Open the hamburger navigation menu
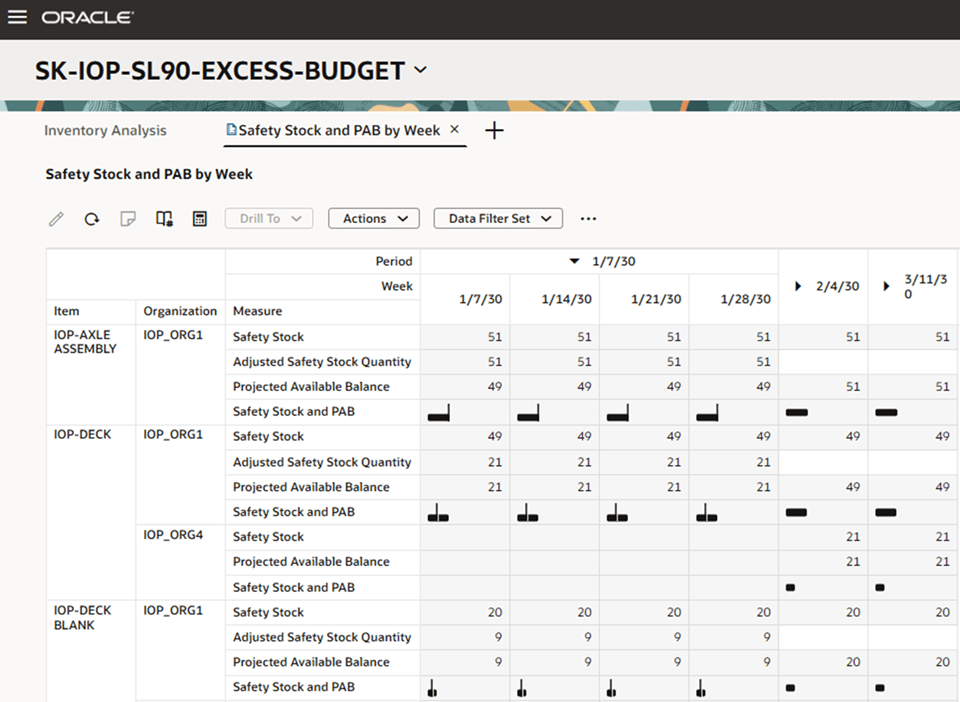The width and height of the screenshot is (960, 702). pyautogui.click(x=17, y=17)
